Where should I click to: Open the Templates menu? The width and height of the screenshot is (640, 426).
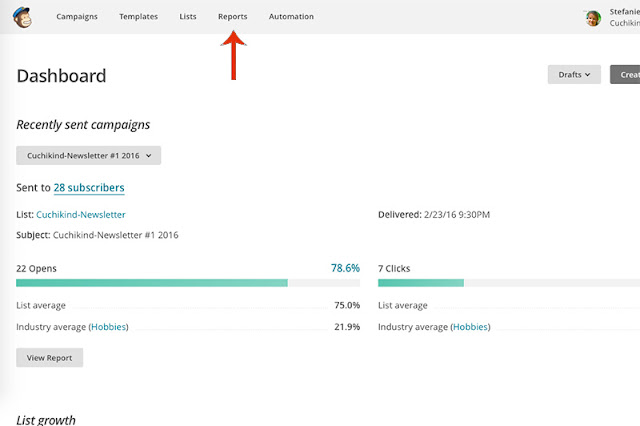138,17
